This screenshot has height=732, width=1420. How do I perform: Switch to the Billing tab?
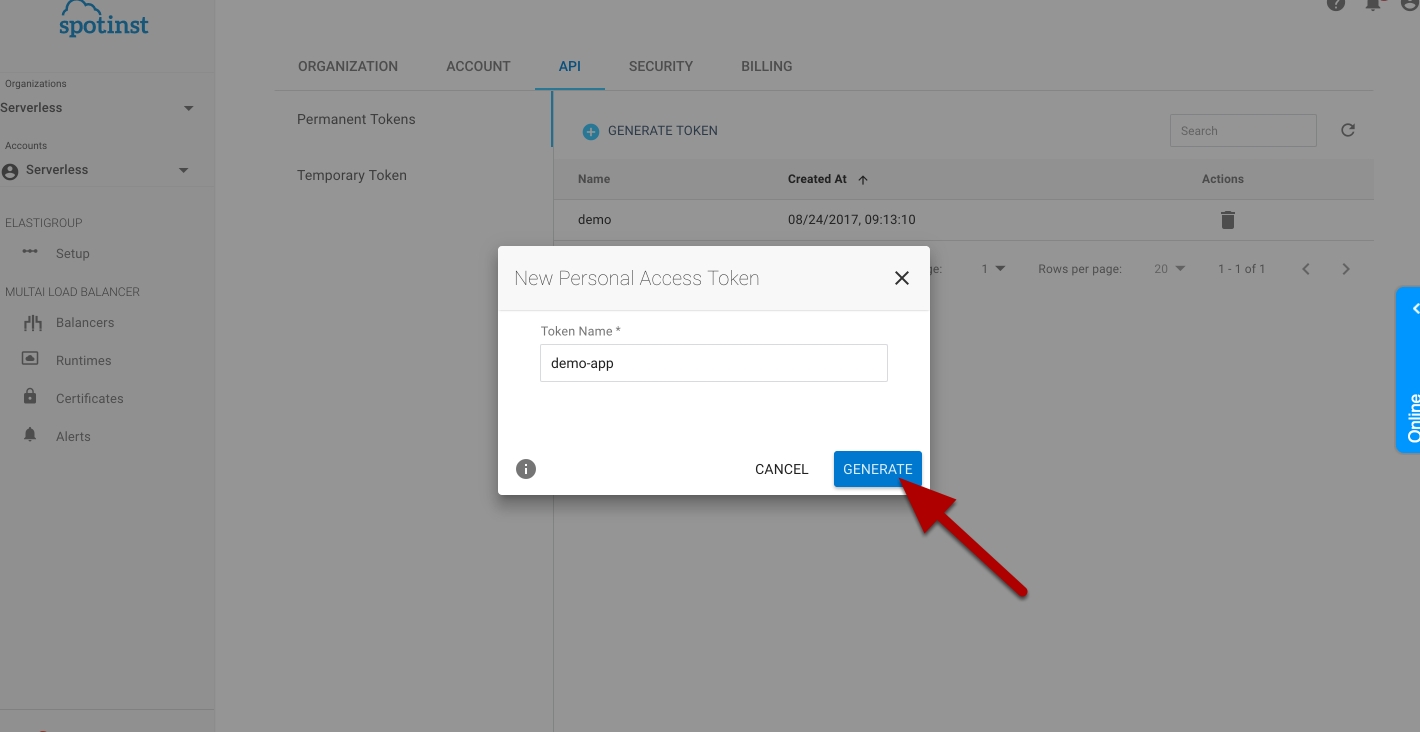pyautogui.click(x=766, y=66)
